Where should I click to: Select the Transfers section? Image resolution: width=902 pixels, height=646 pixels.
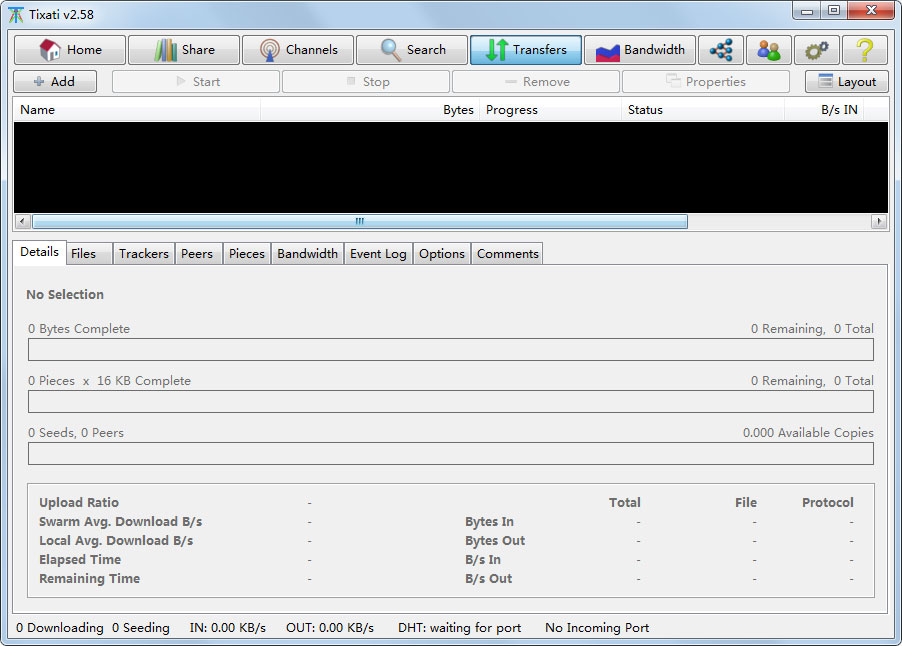tap(526, 49)
